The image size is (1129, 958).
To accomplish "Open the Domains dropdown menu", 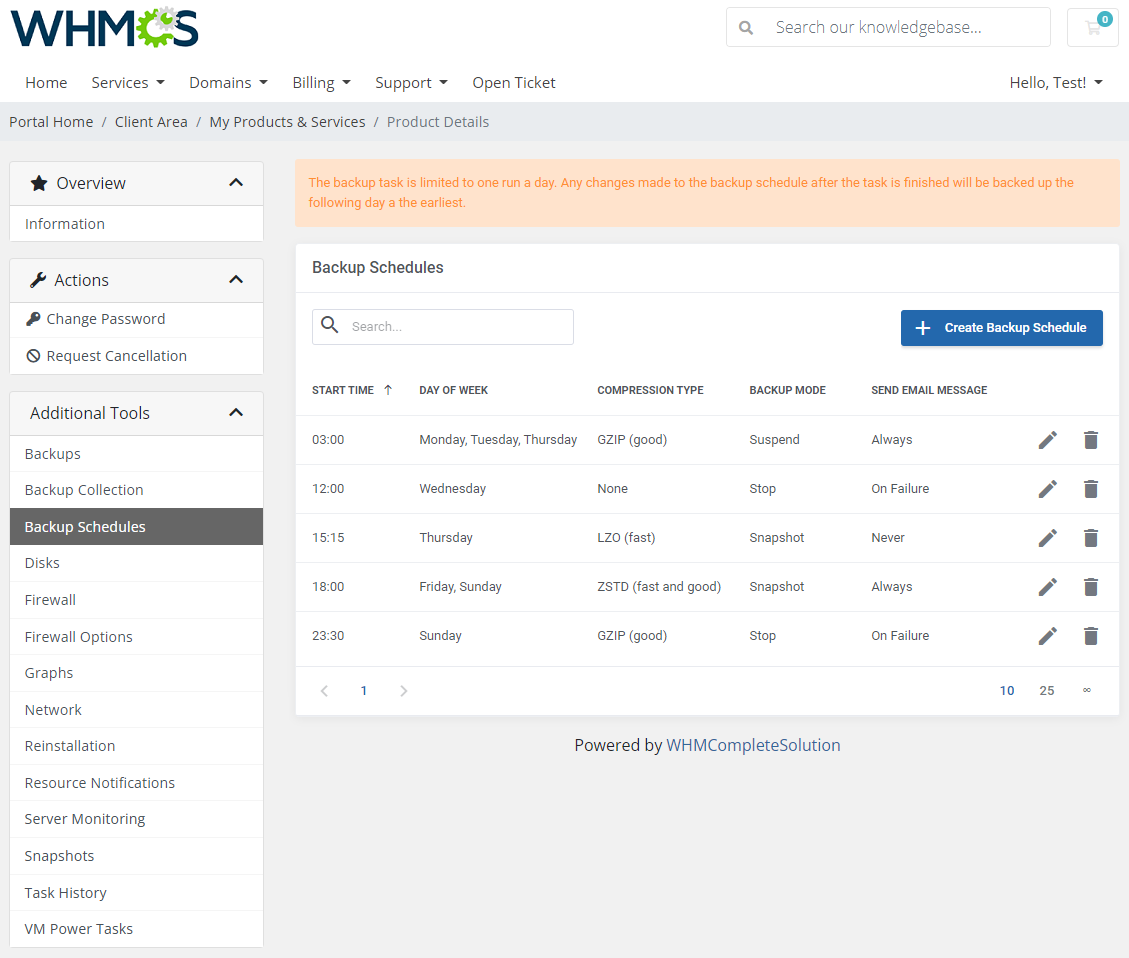I will coord(228,83).
